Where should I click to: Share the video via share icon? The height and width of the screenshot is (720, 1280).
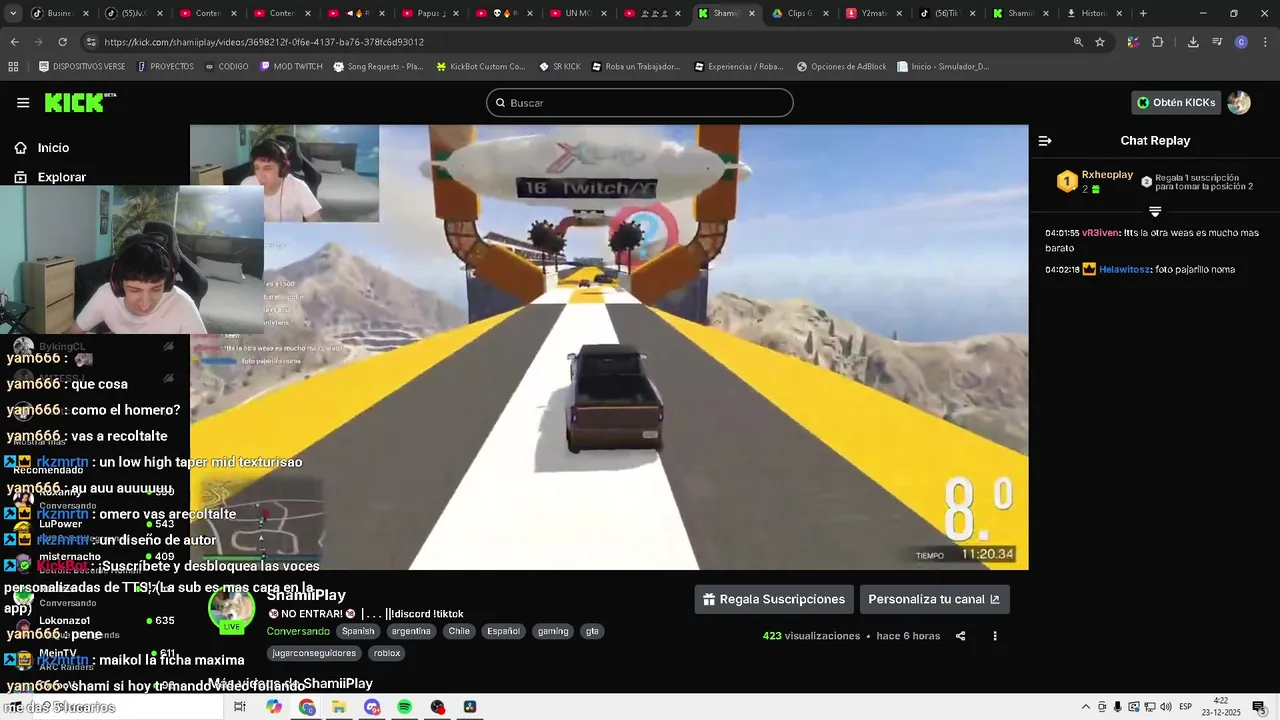[x=960, y=636]
